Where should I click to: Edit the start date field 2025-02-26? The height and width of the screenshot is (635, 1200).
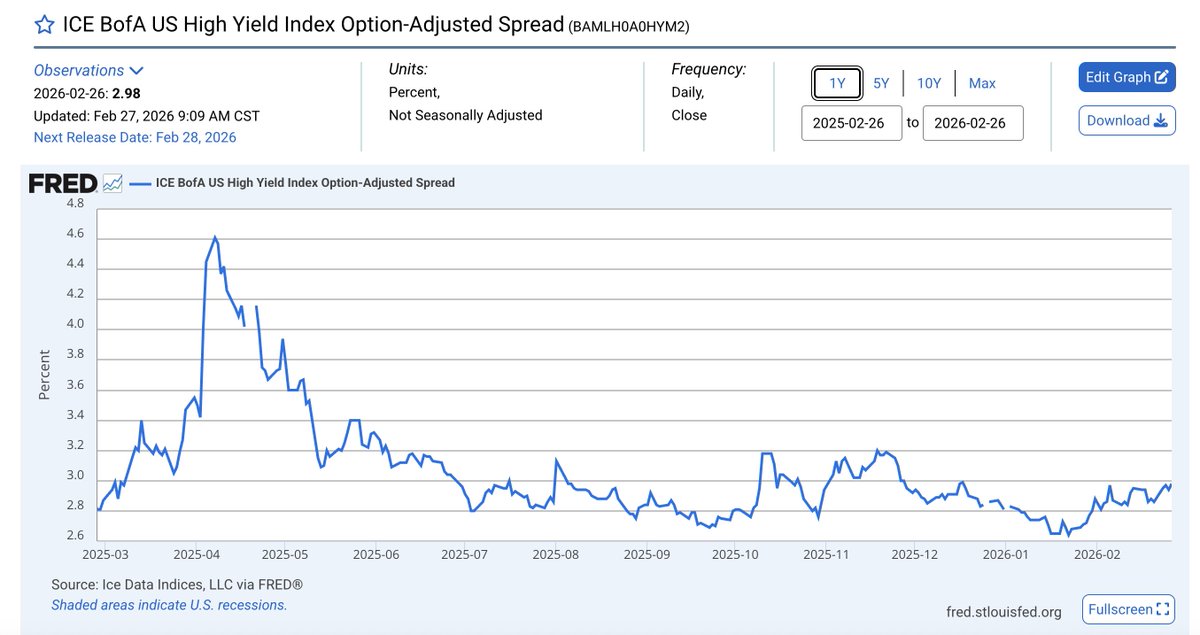[x=852, y=123]
